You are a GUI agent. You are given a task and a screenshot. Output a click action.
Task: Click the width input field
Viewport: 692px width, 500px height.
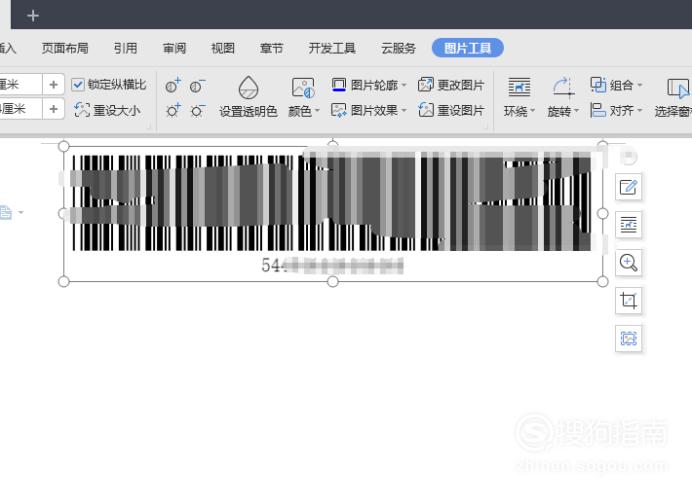pos(21,109)
